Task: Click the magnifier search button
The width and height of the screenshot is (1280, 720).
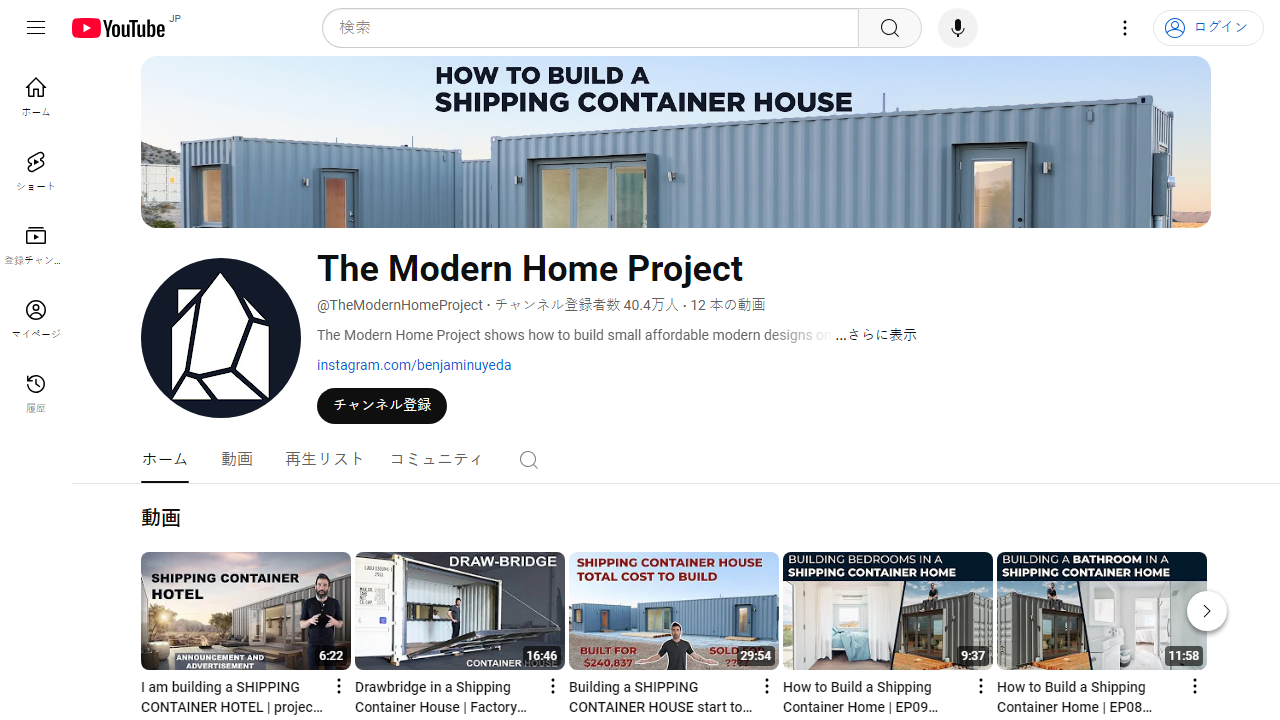Action: pyautogui.click(x=890, y=28)
